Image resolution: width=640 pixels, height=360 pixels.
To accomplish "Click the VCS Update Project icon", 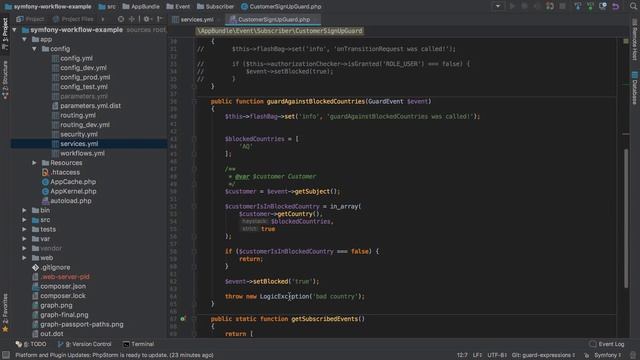I will coord(578,6).
